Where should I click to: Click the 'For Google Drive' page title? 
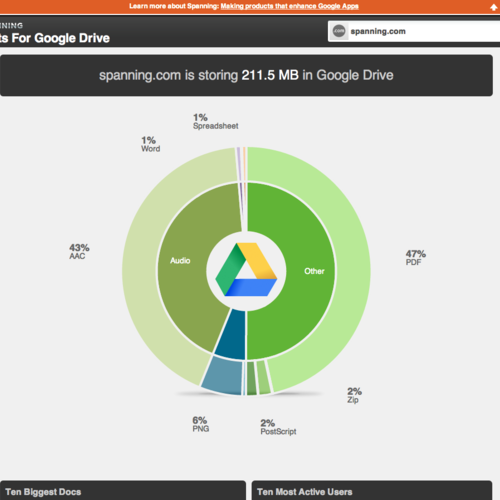pos(60,38)
